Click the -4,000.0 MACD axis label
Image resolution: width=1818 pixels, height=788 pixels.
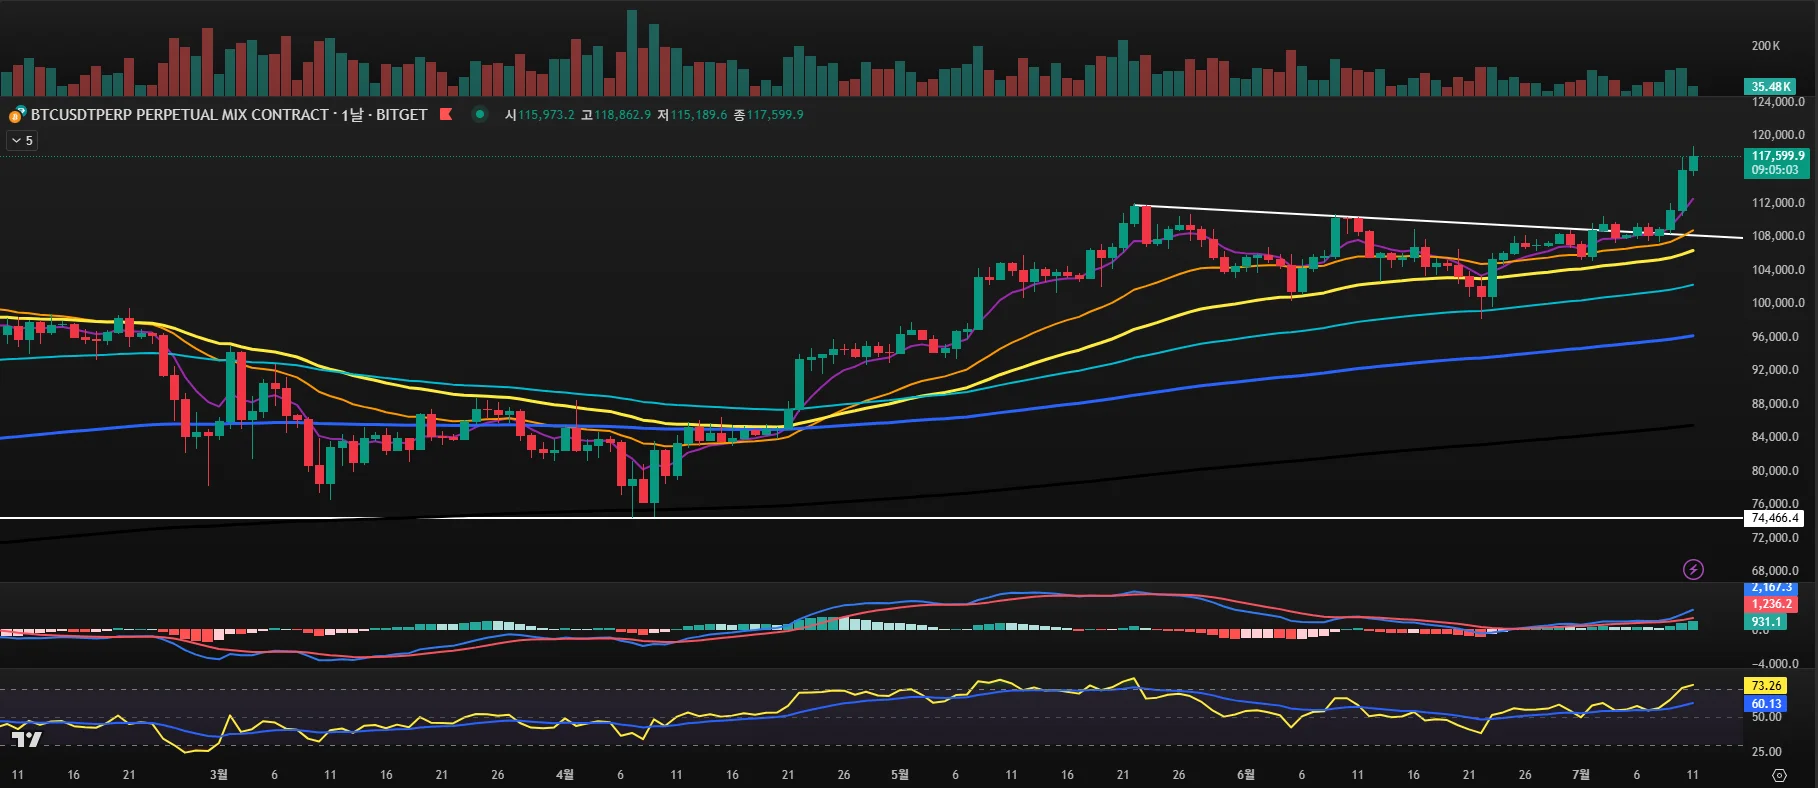(x=1776, y=664)
